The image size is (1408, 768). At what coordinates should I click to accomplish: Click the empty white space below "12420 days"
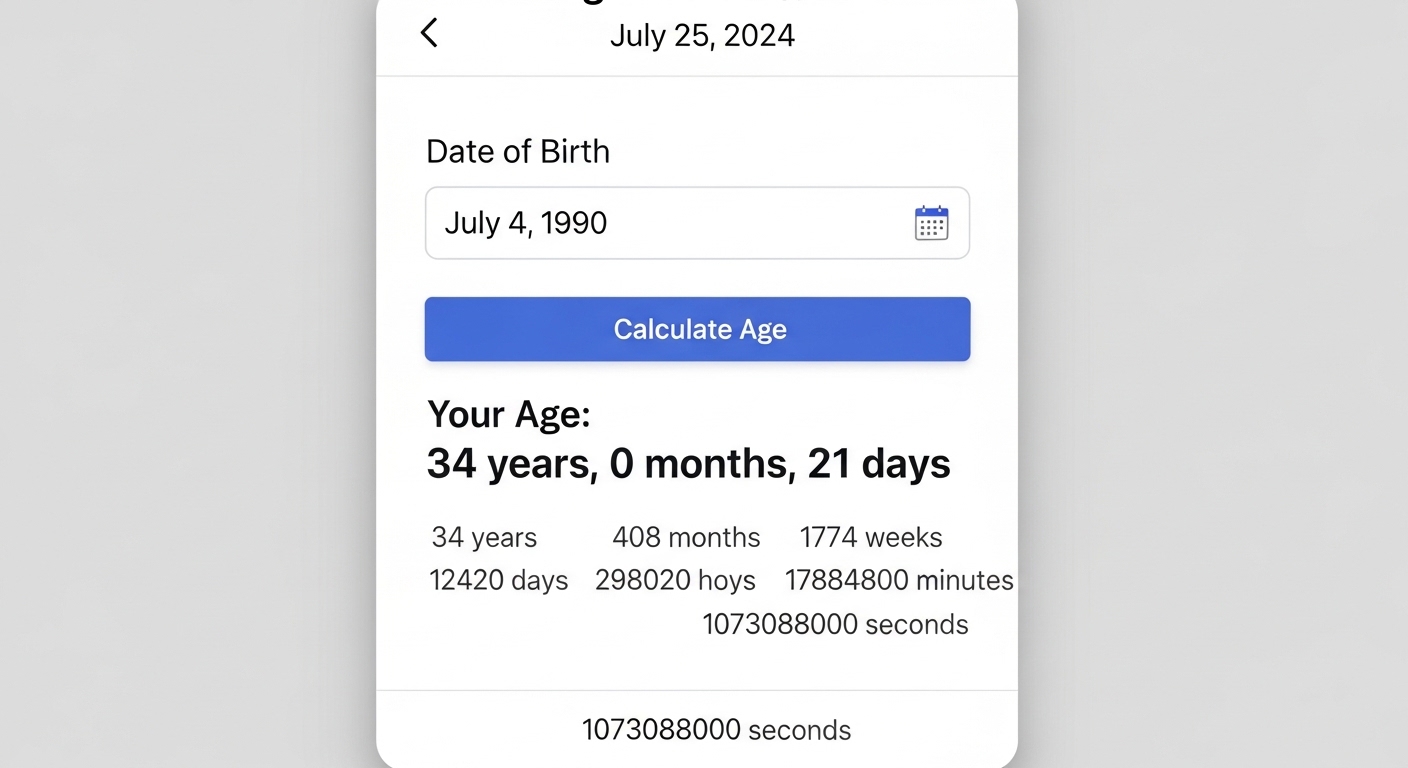point(498,640)
